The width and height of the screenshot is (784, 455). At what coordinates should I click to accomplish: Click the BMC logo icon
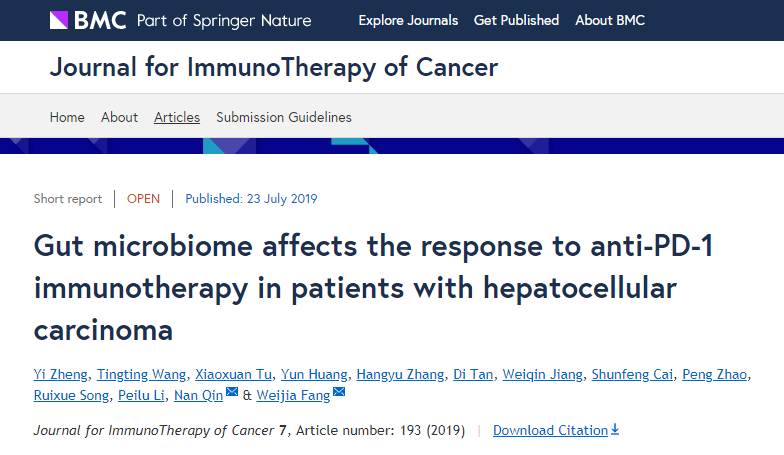(x=61, y=20)
